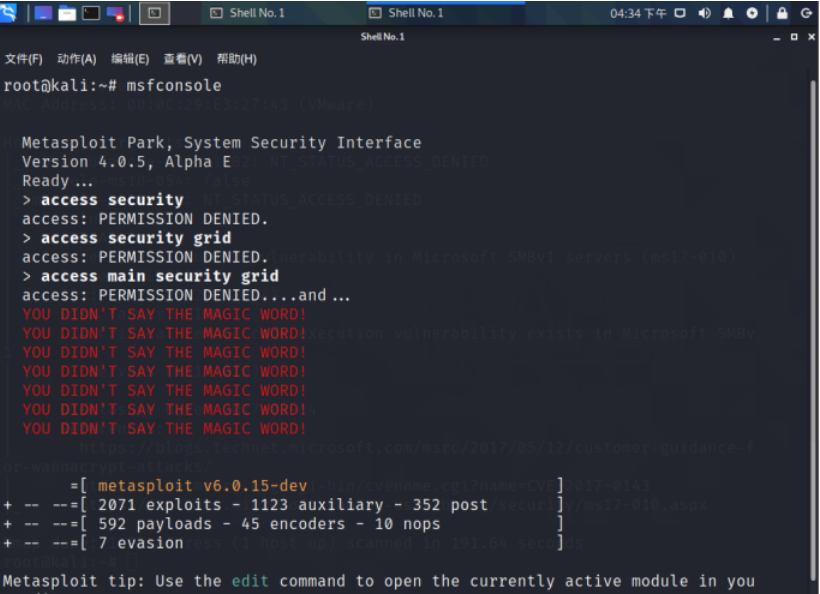Open the 帮助(H) menu
This screenshot has height=594, width=820.
236,59
